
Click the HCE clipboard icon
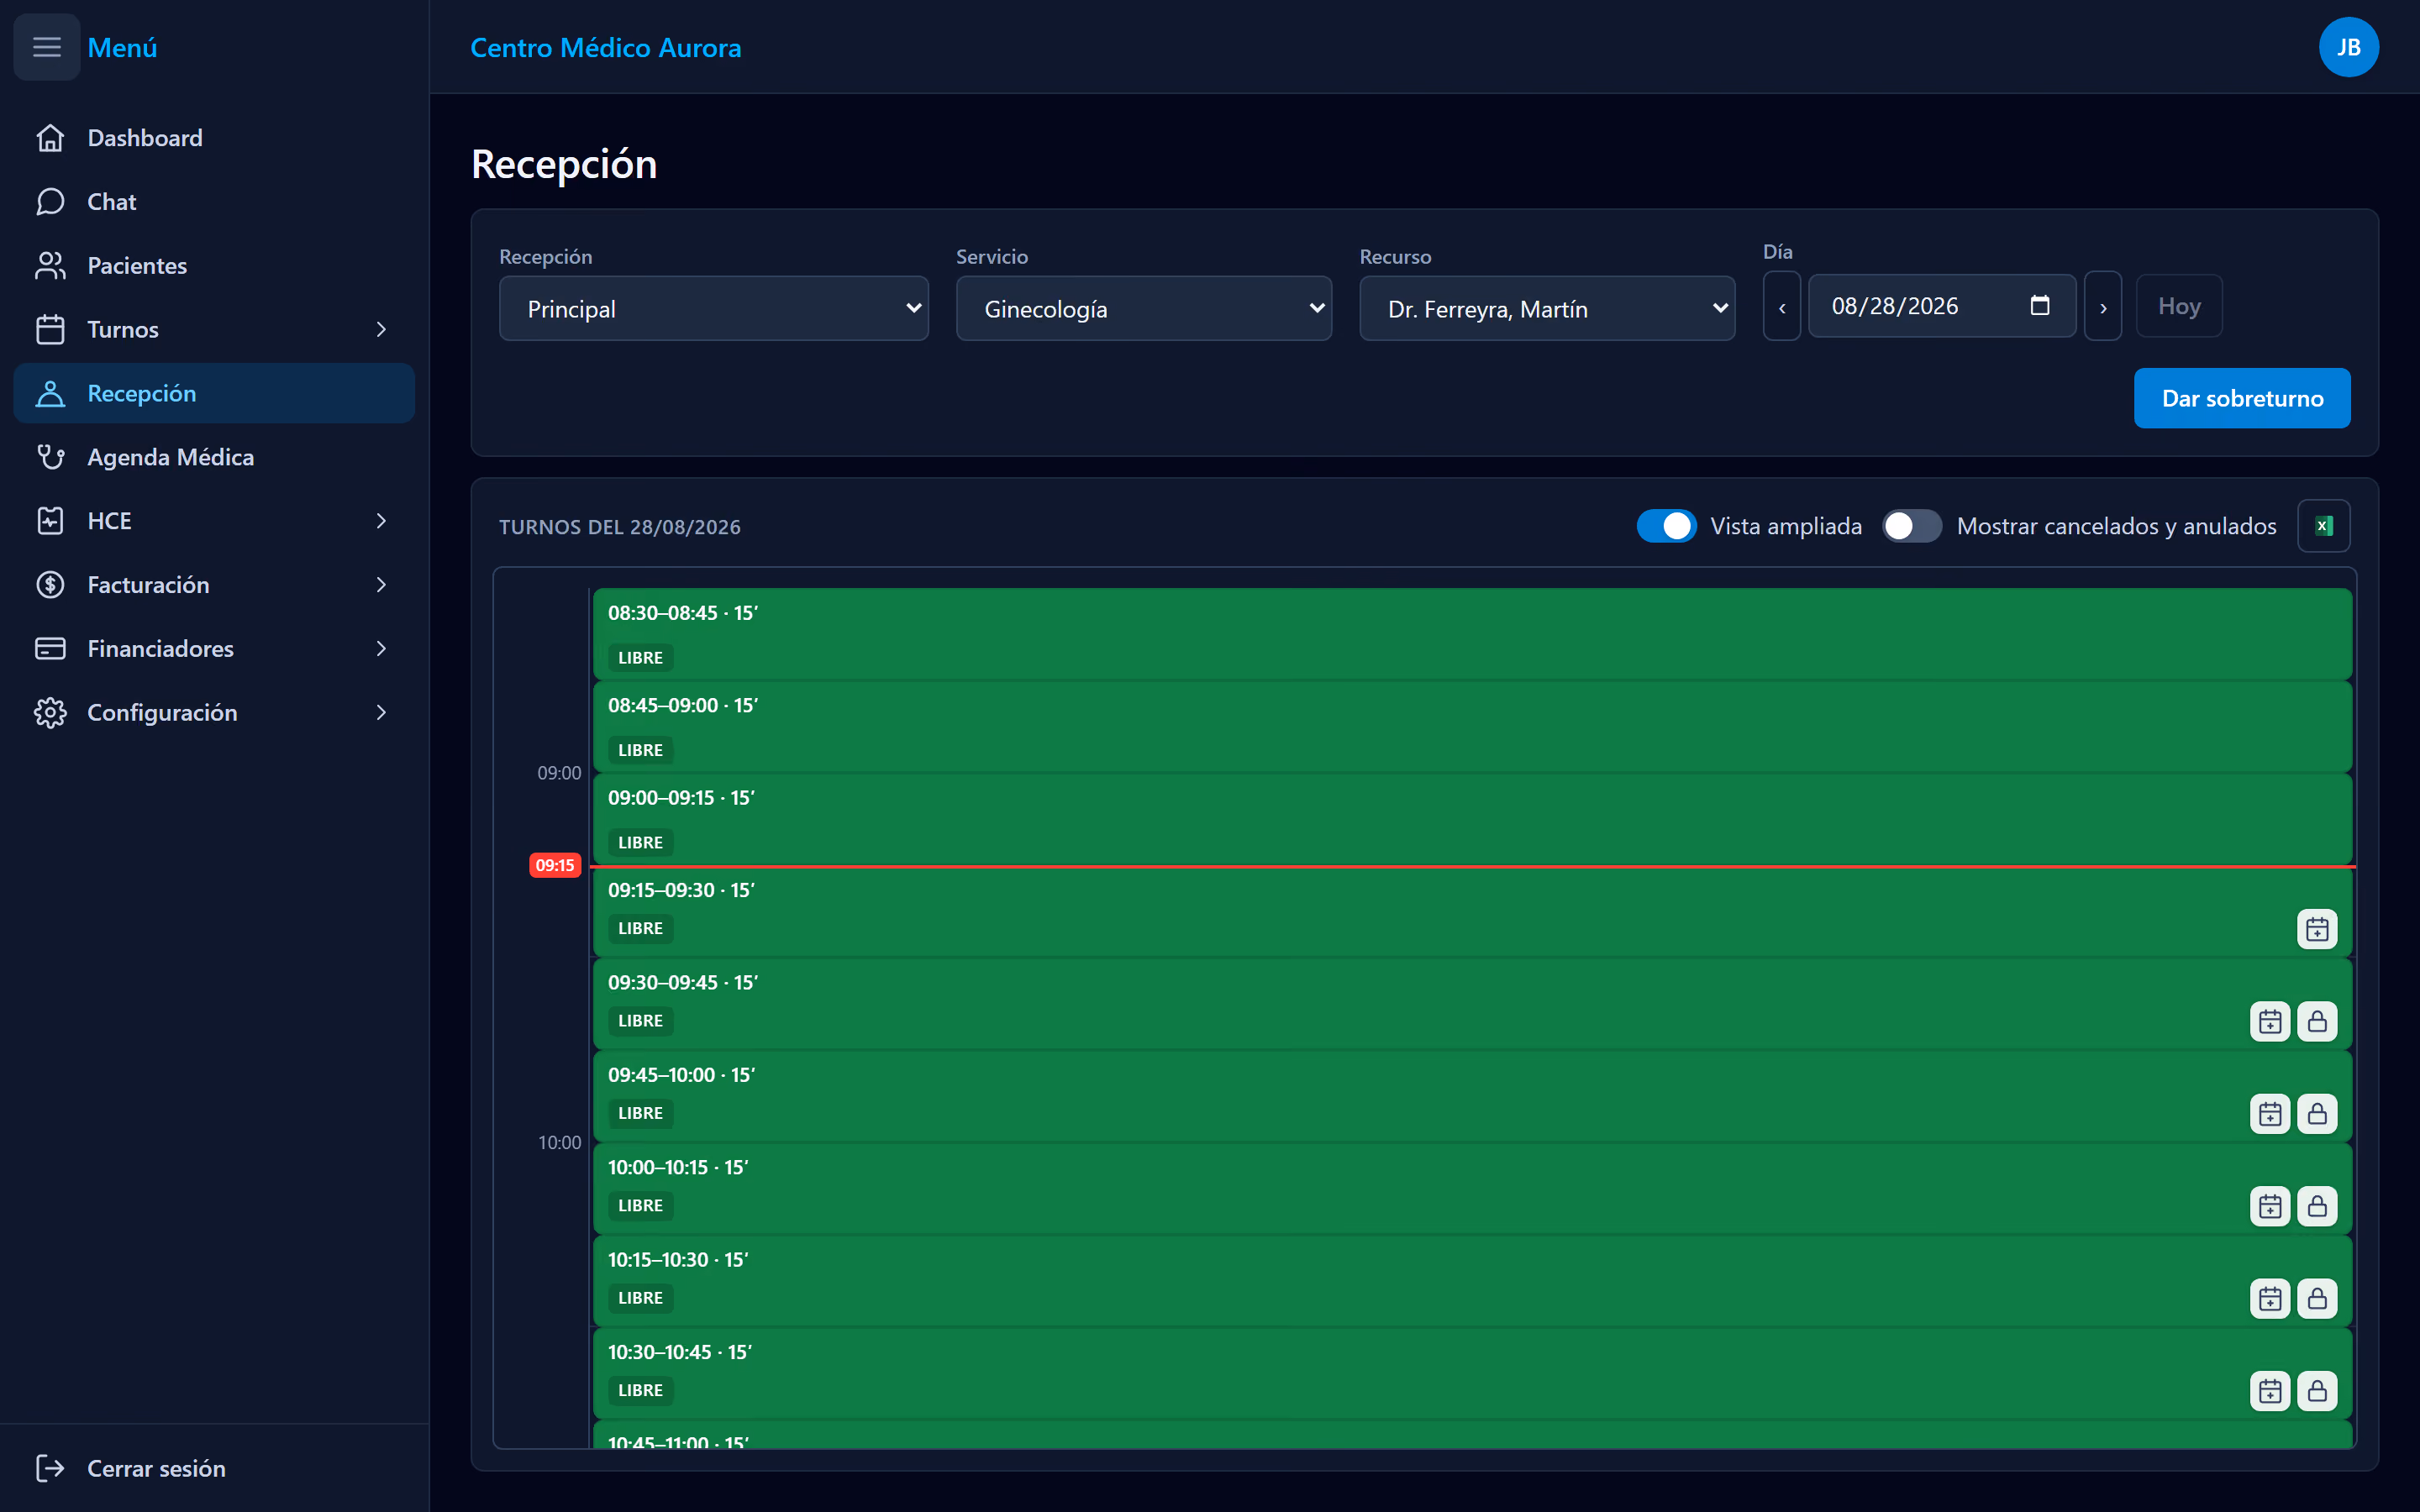pos(50,521)
